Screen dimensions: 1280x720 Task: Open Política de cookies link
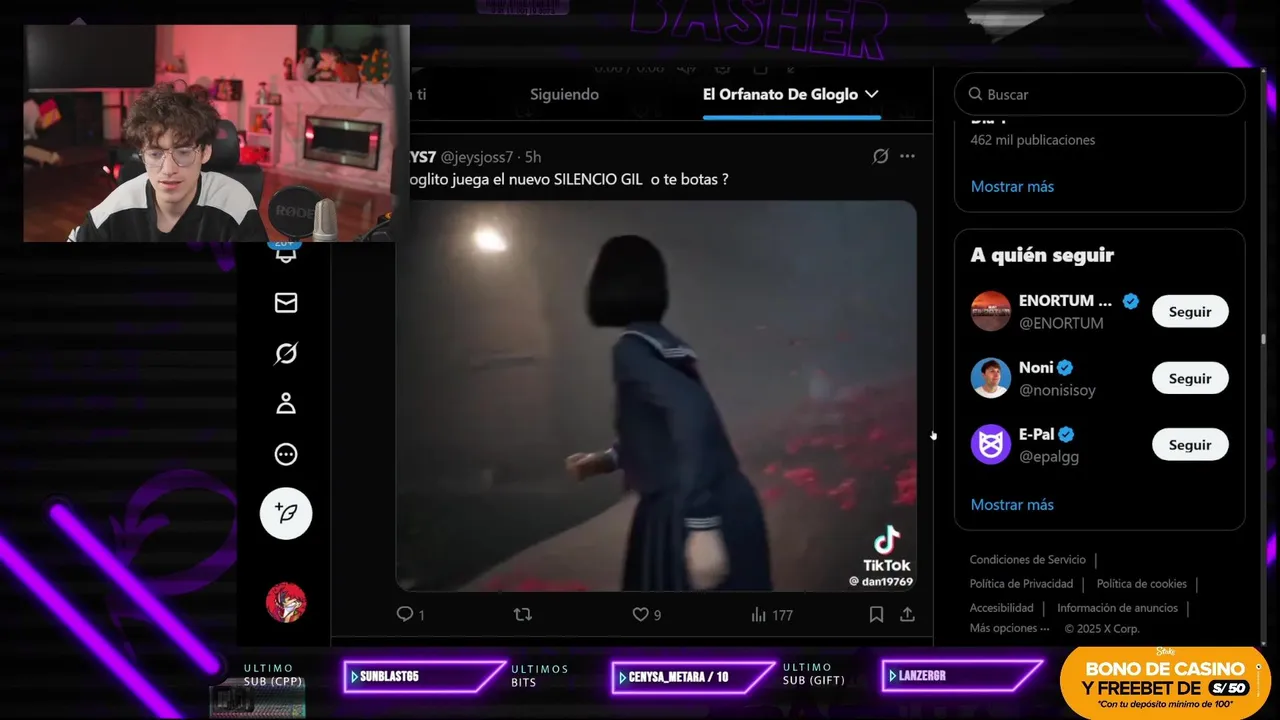[1141, 584]
